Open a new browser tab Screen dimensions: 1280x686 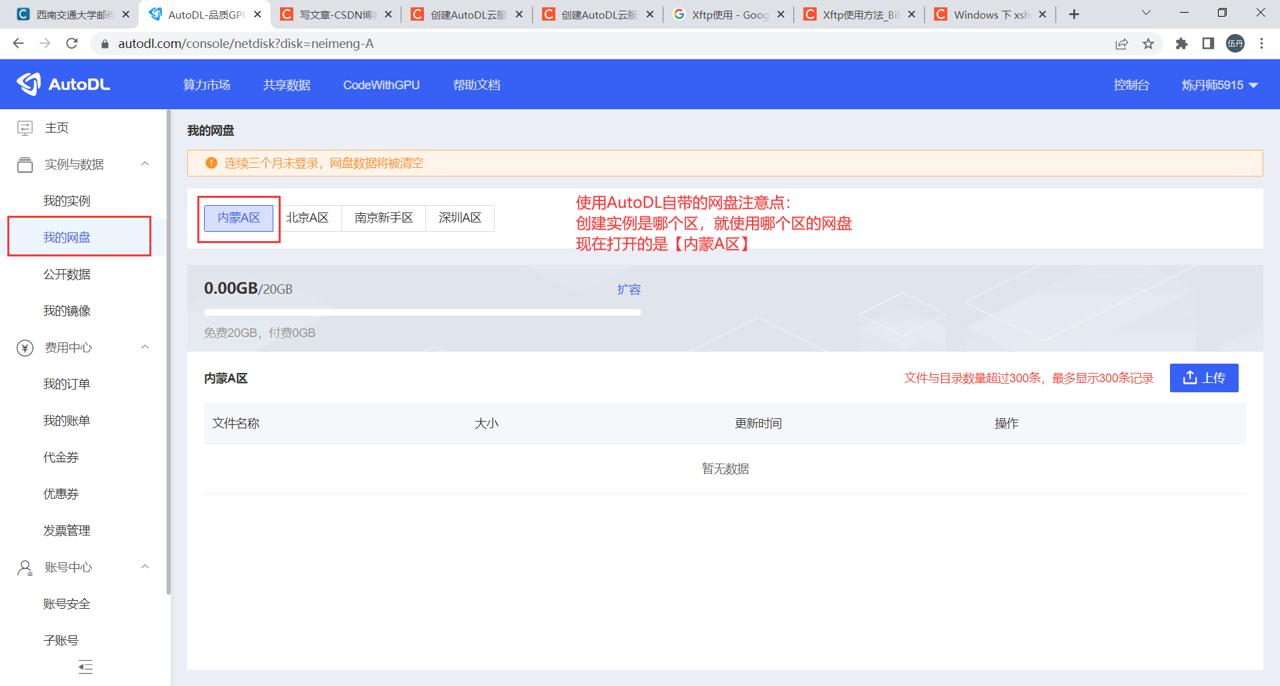pos(1074,14)
